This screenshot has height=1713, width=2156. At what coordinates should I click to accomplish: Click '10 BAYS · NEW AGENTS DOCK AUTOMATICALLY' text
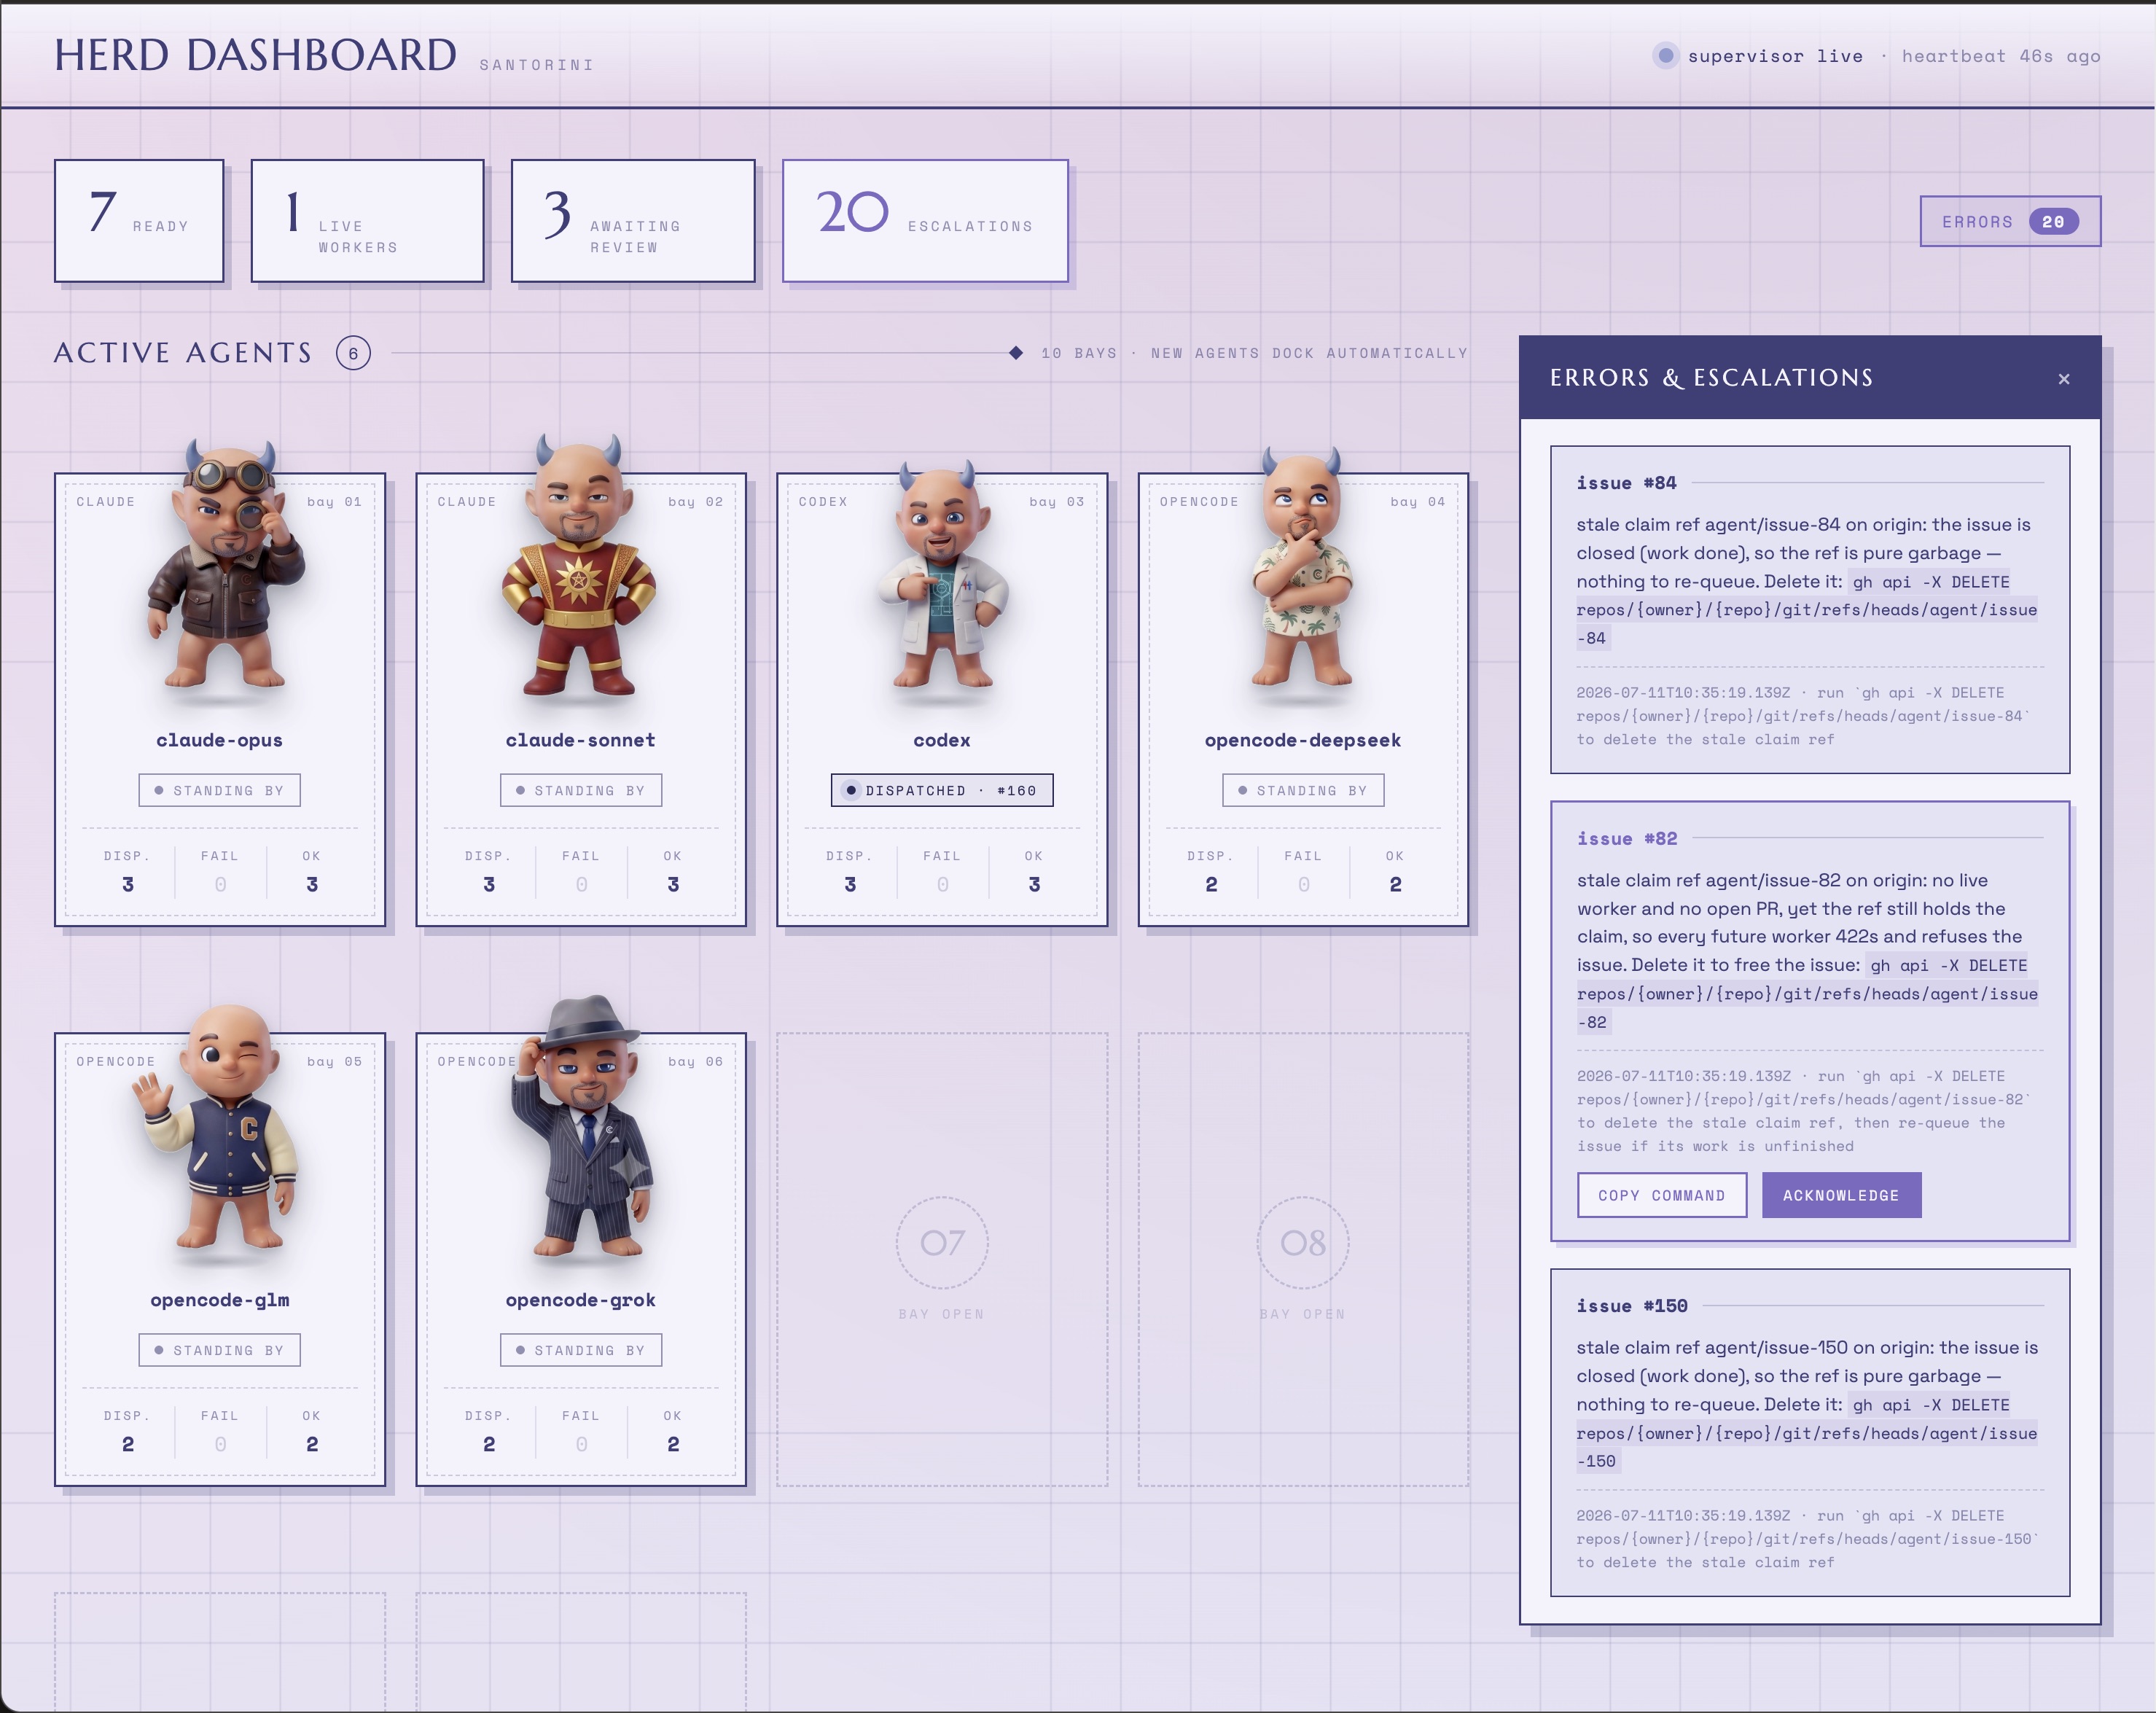click(x=1254, y=353)
